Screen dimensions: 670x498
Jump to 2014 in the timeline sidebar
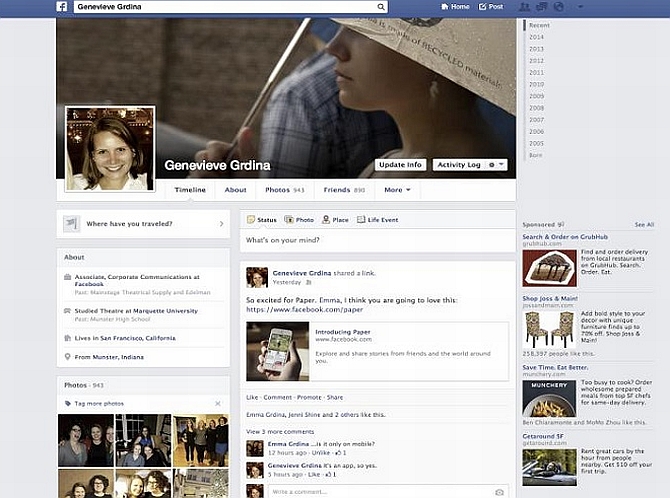point(536,37)
